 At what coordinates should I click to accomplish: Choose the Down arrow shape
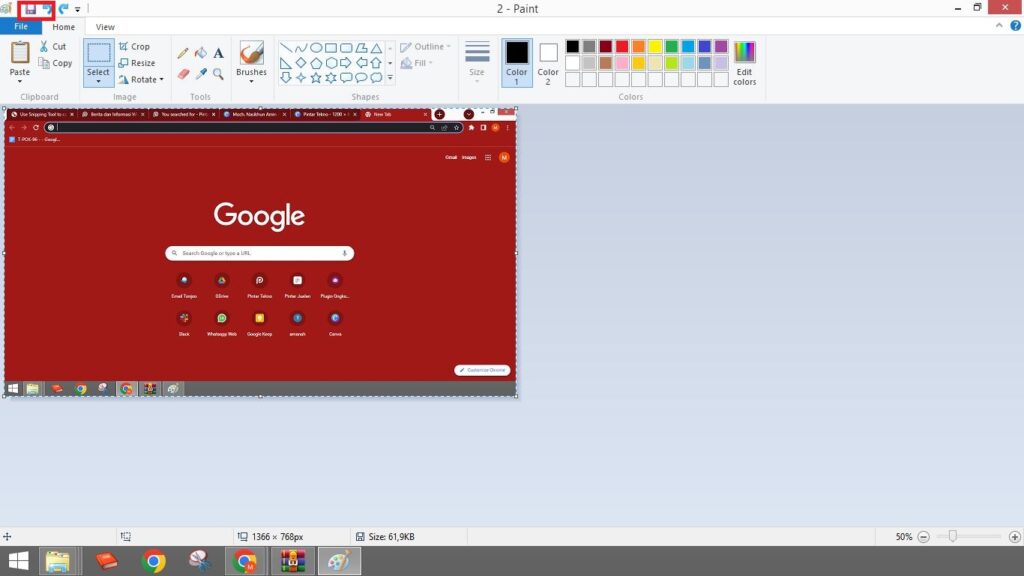(286, 78)
